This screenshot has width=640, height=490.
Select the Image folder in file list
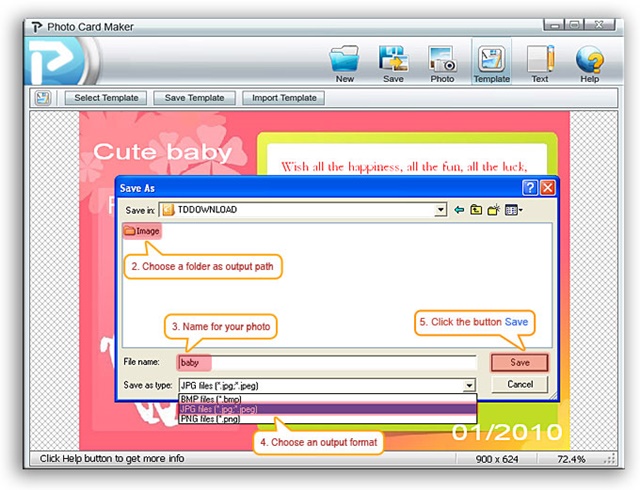pos(141,231)
